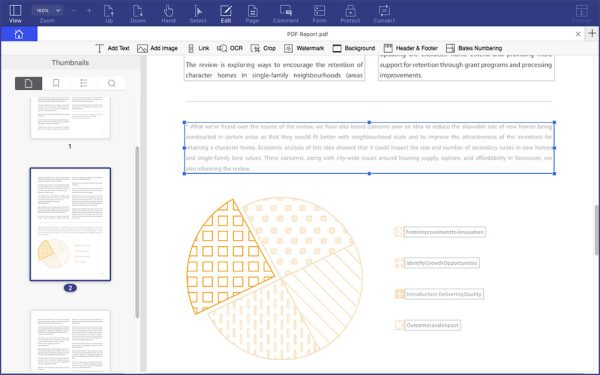
Task: Change the page Background
Action: [354, 48]
